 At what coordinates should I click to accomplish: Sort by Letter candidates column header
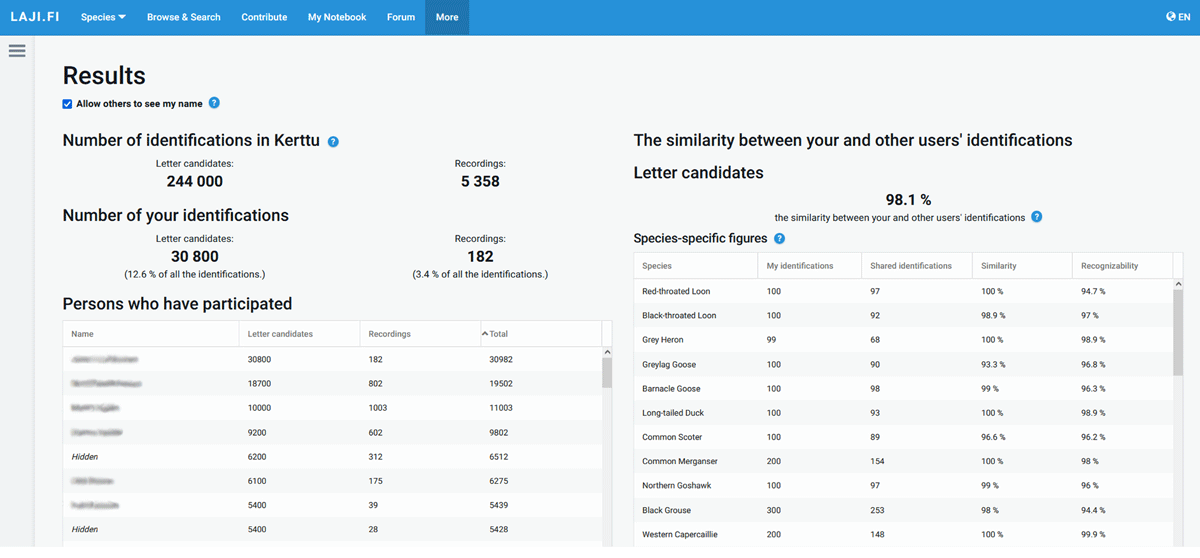280,334
